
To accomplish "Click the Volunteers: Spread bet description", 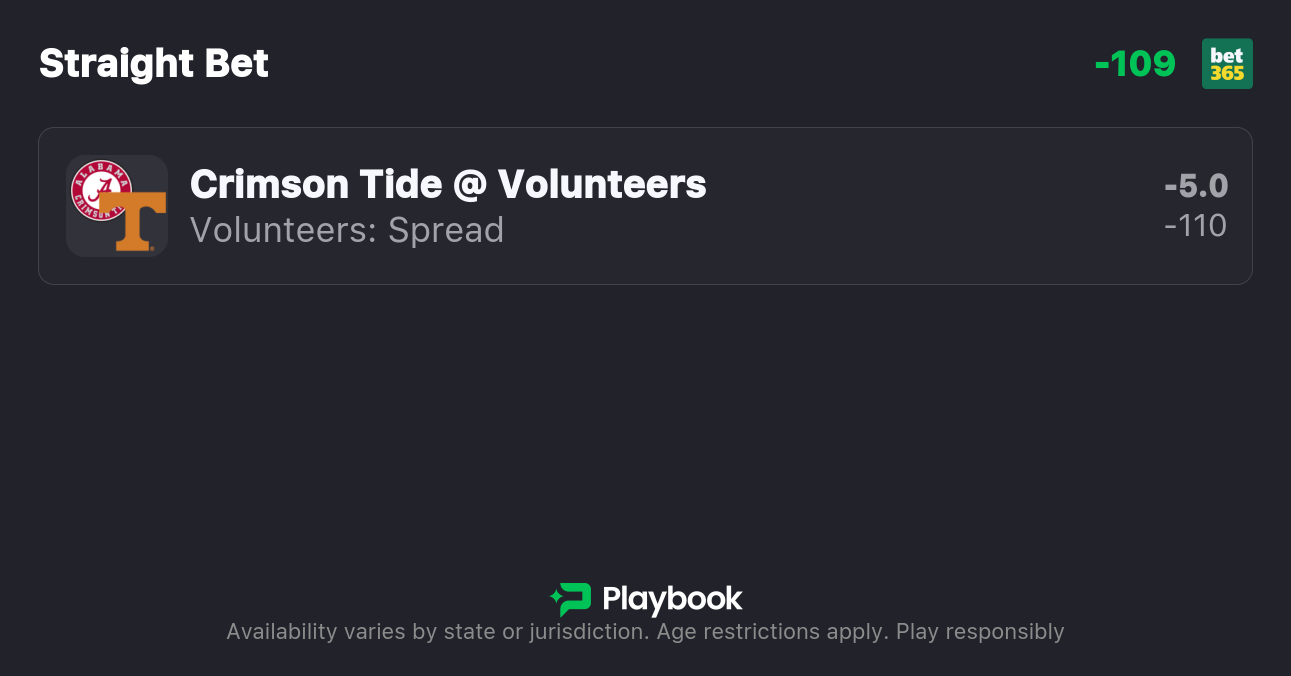I will [347, 230].
